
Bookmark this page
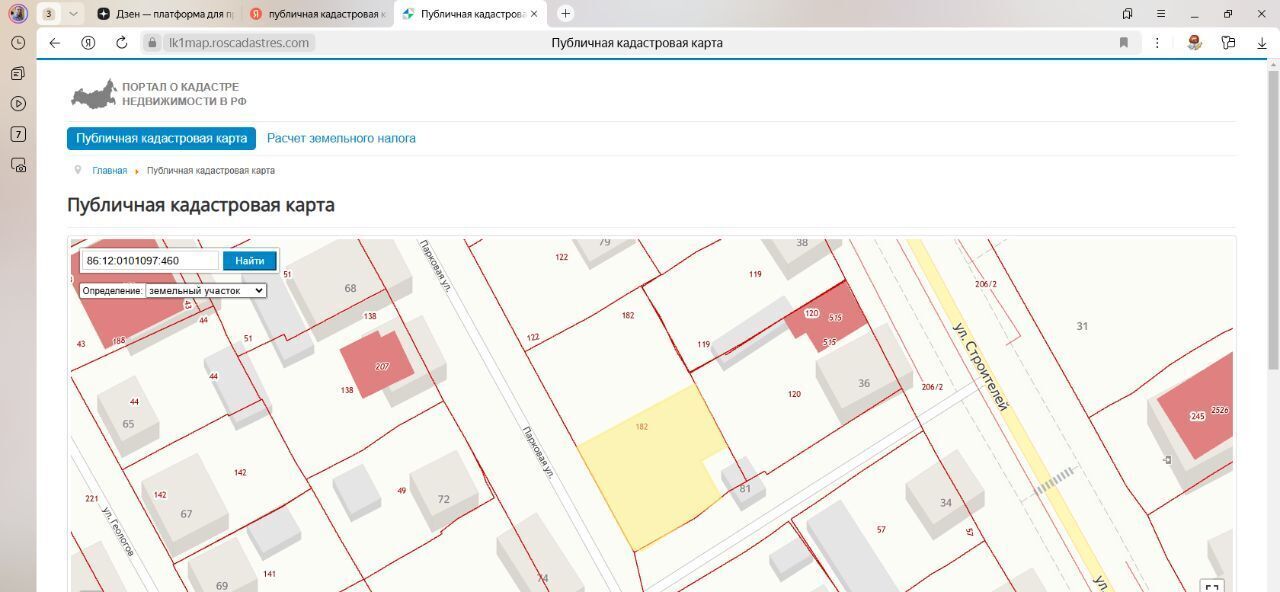pyautogui.click(x=1124, y=43)
